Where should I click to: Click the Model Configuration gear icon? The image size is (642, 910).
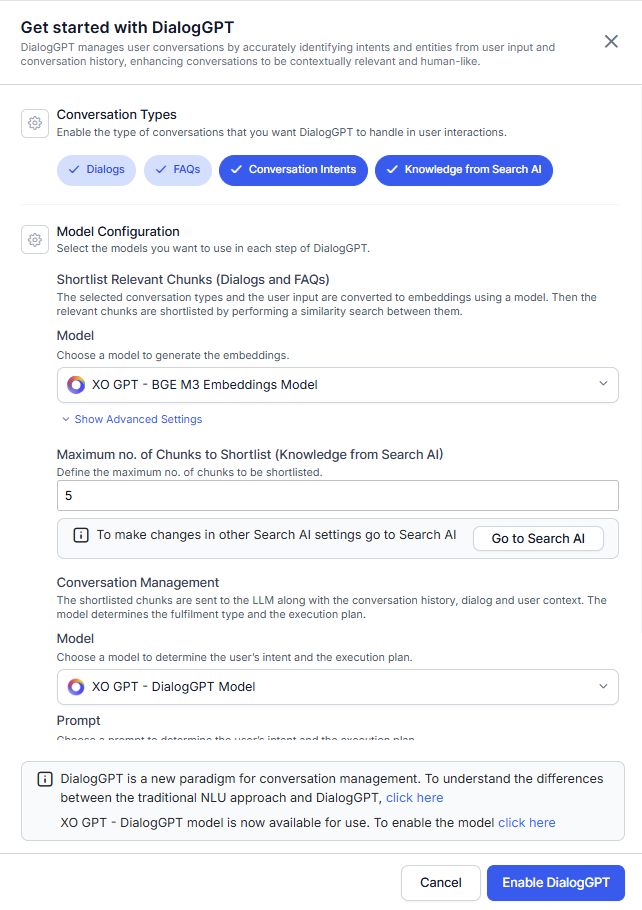point(35,240)
